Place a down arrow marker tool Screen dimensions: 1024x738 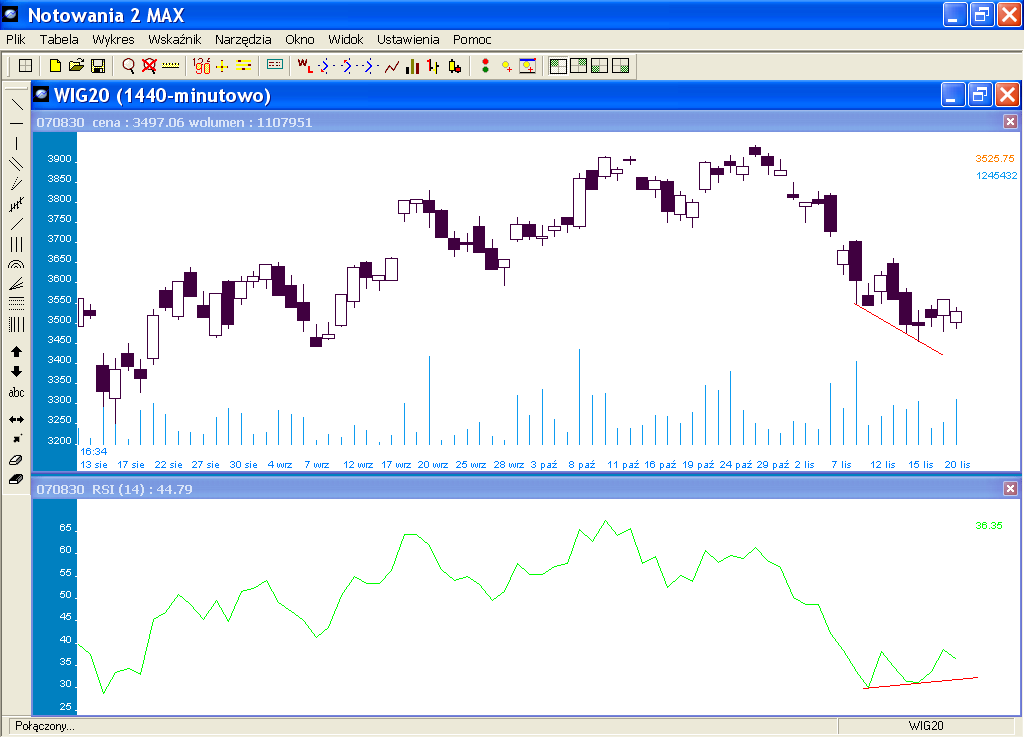click(x=16, y=372)
